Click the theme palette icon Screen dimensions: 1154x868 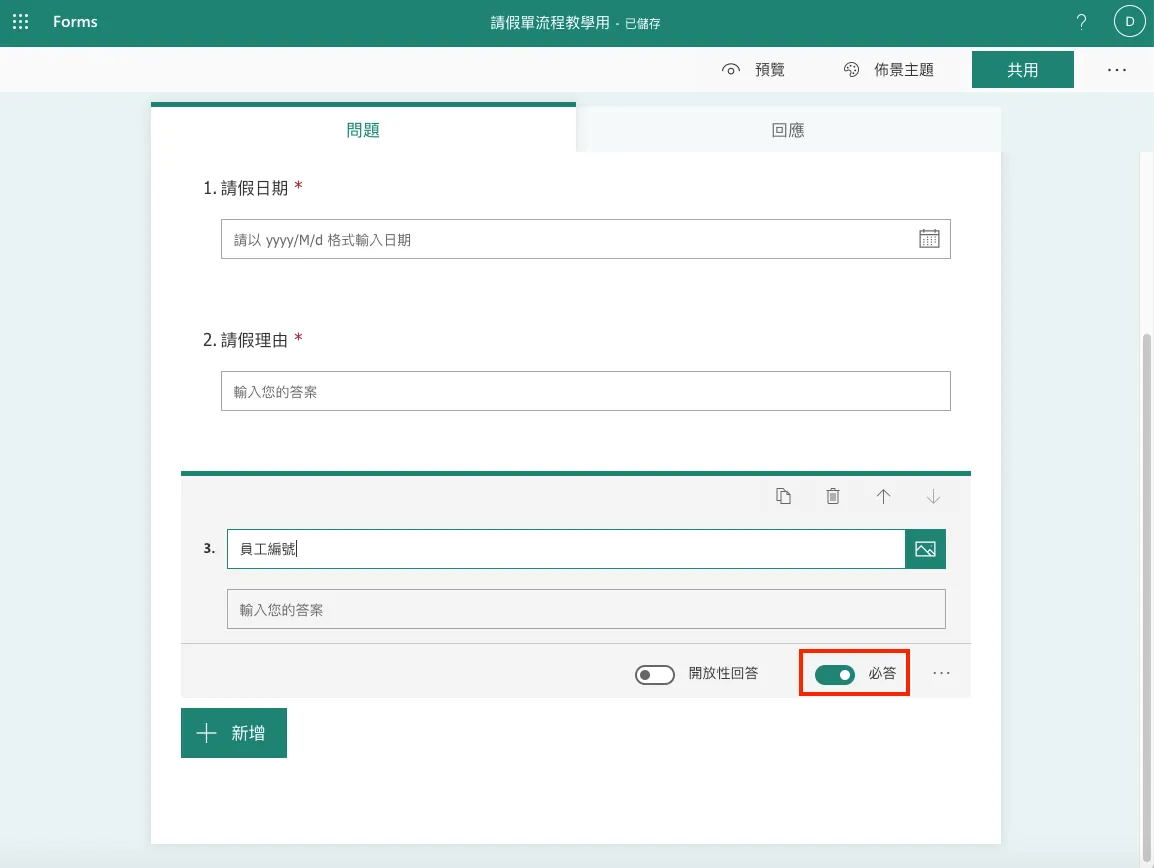pyautogui.click(x=851, y=70)
